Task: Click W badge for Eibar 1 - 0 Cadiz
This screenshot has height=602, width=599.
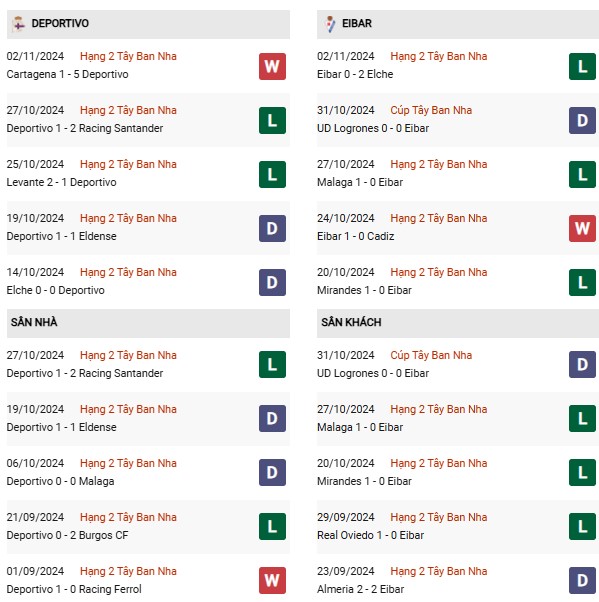Action: (582, 228)
